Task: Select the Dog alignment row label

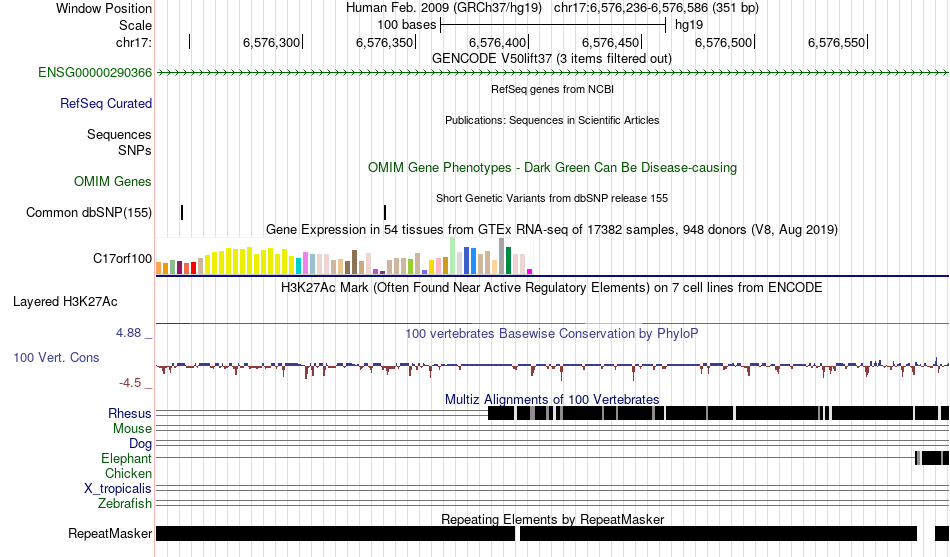Action: (141, 444)
